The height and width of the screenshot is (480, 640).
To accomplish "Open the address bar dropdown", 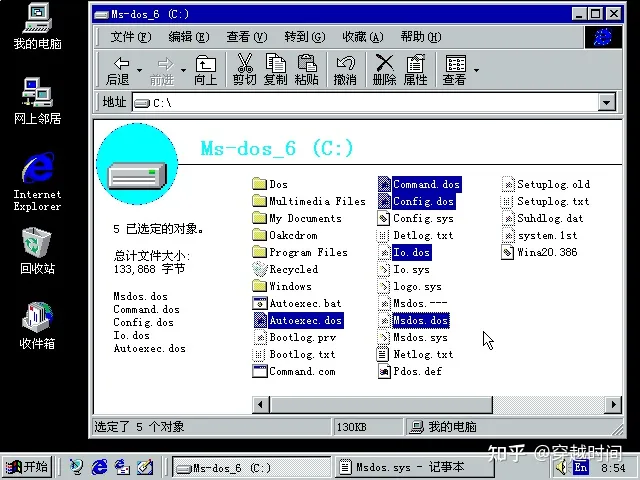I will pos(607,102).
